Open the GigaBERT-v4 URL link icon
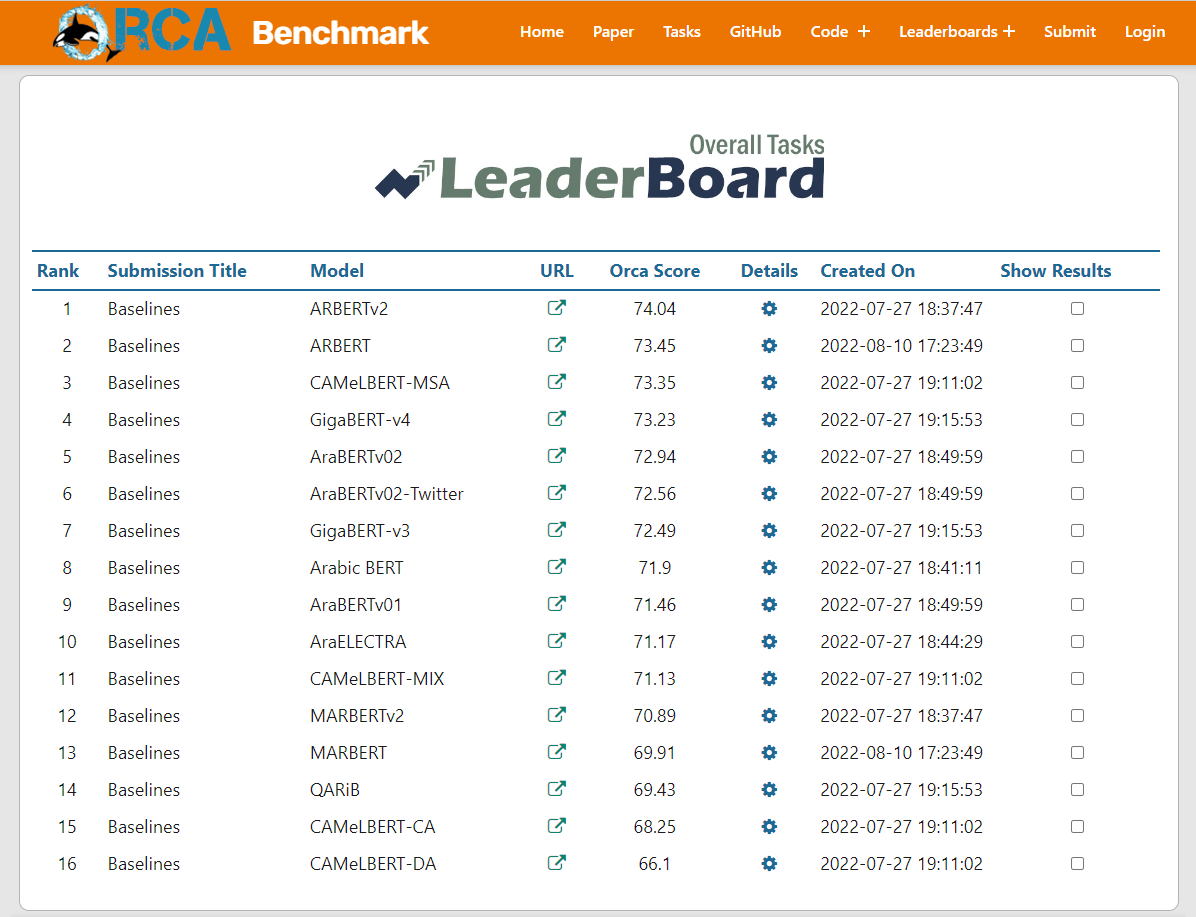This screenshot has height=917, width=1196. coord(557,419)
